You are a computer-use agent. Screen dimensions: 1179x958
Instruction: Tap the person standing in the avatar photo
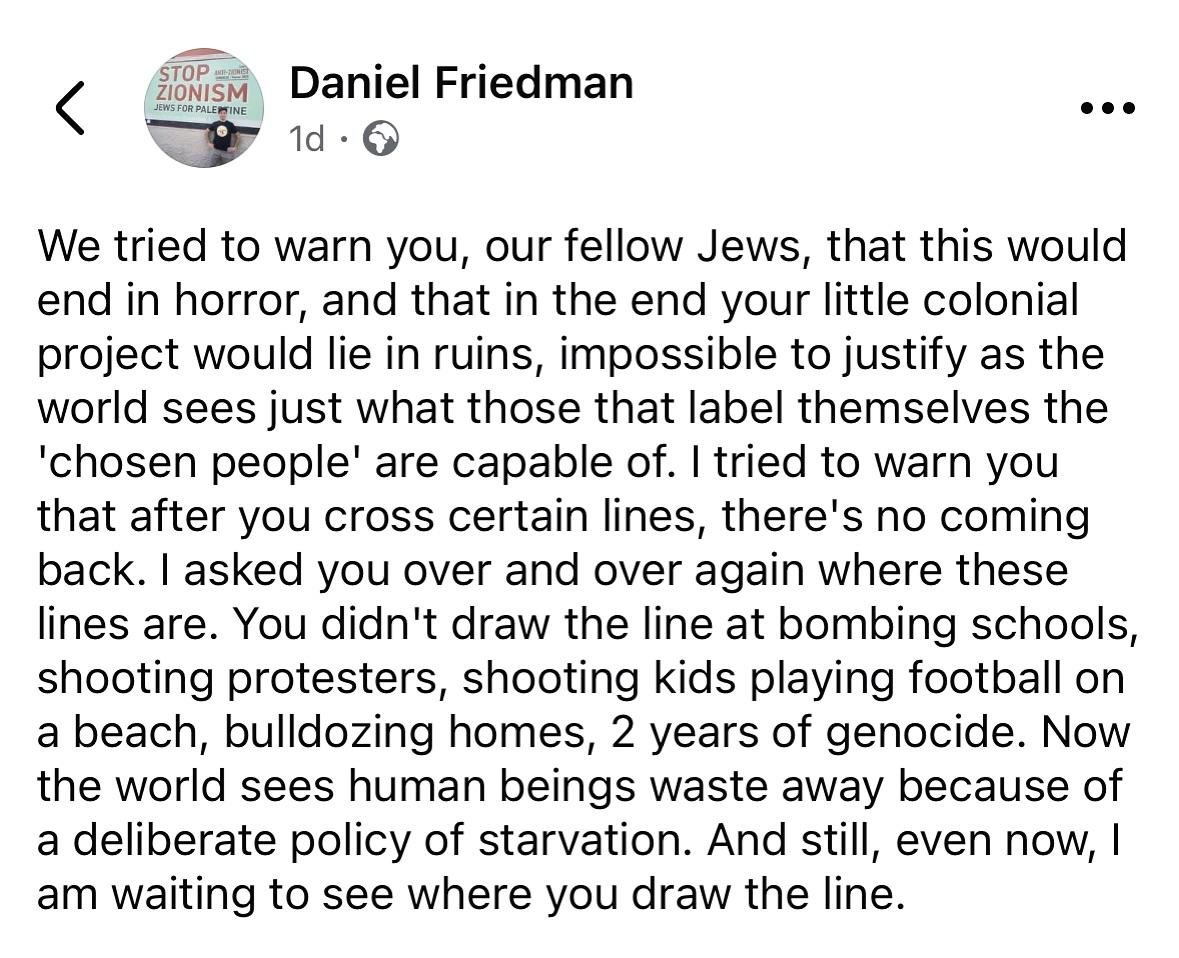(x=225, y=143)
